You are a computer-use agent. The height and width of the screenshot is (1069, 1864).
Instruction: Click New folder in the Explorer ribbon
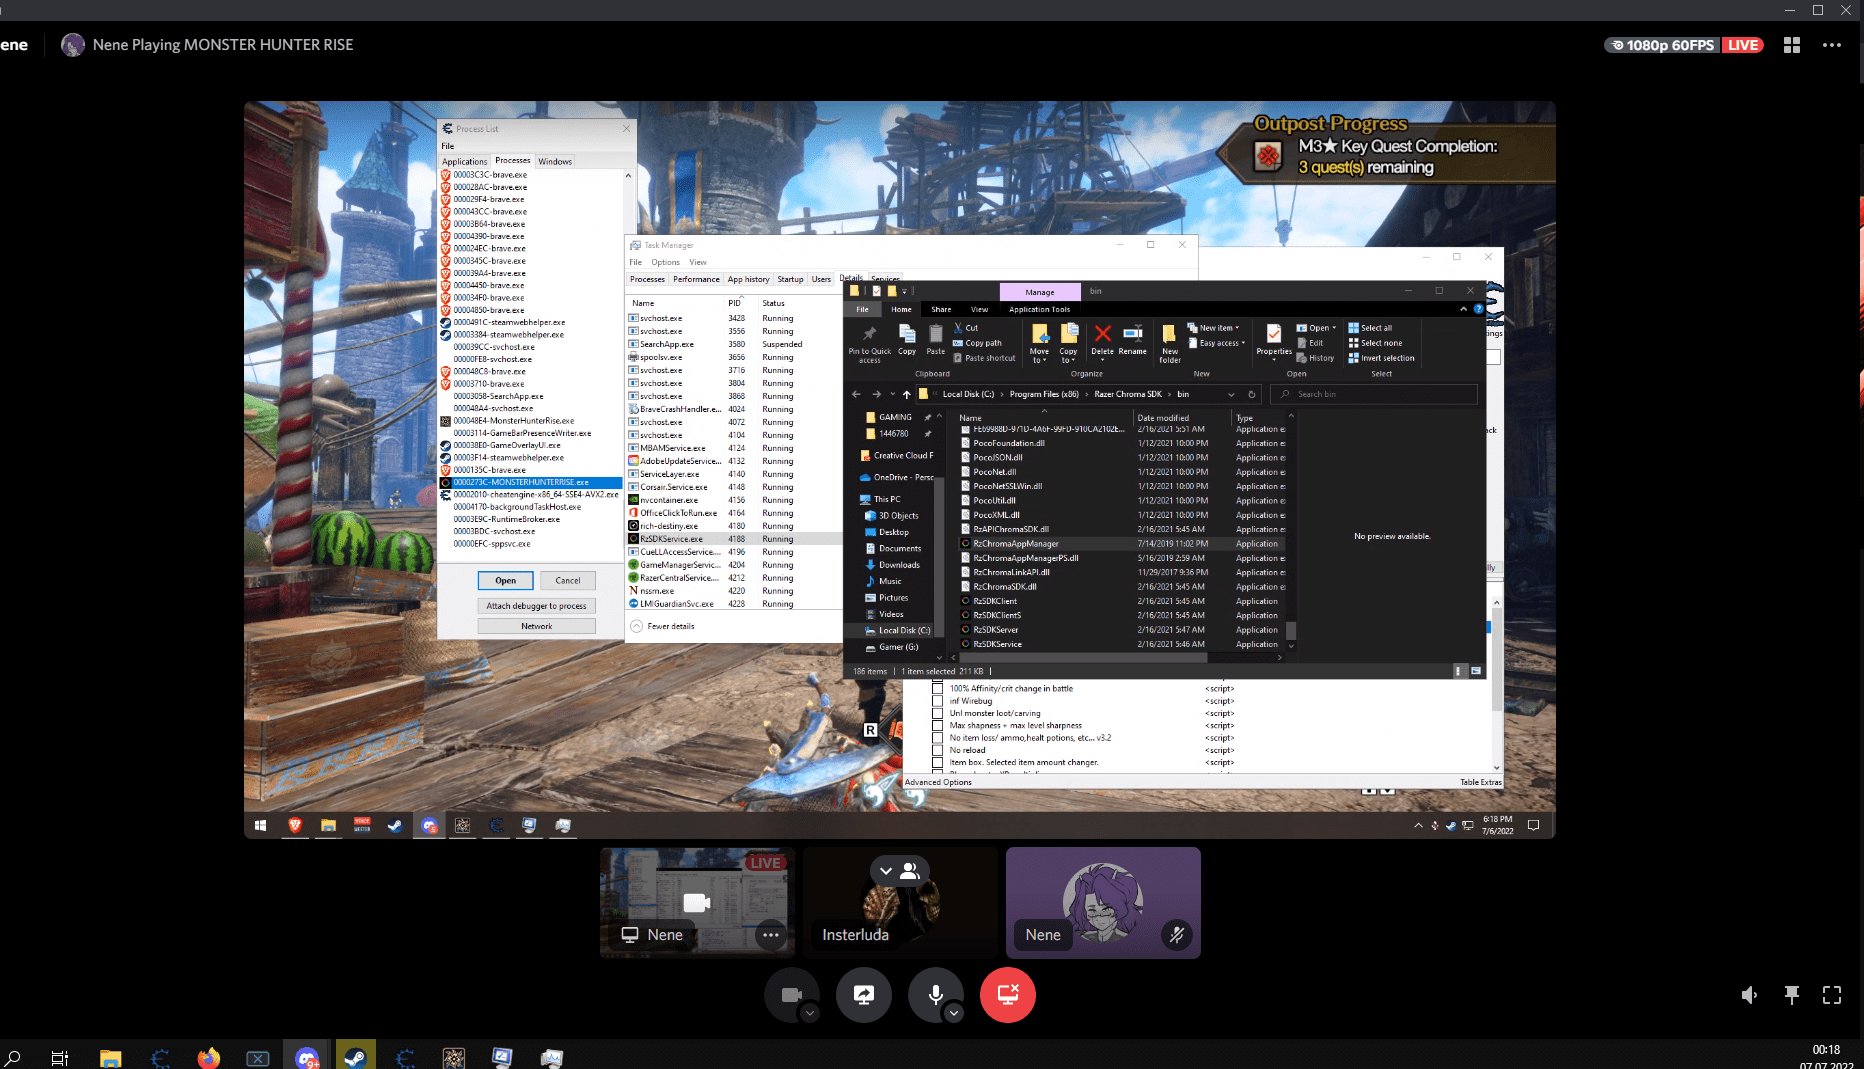1169,343
